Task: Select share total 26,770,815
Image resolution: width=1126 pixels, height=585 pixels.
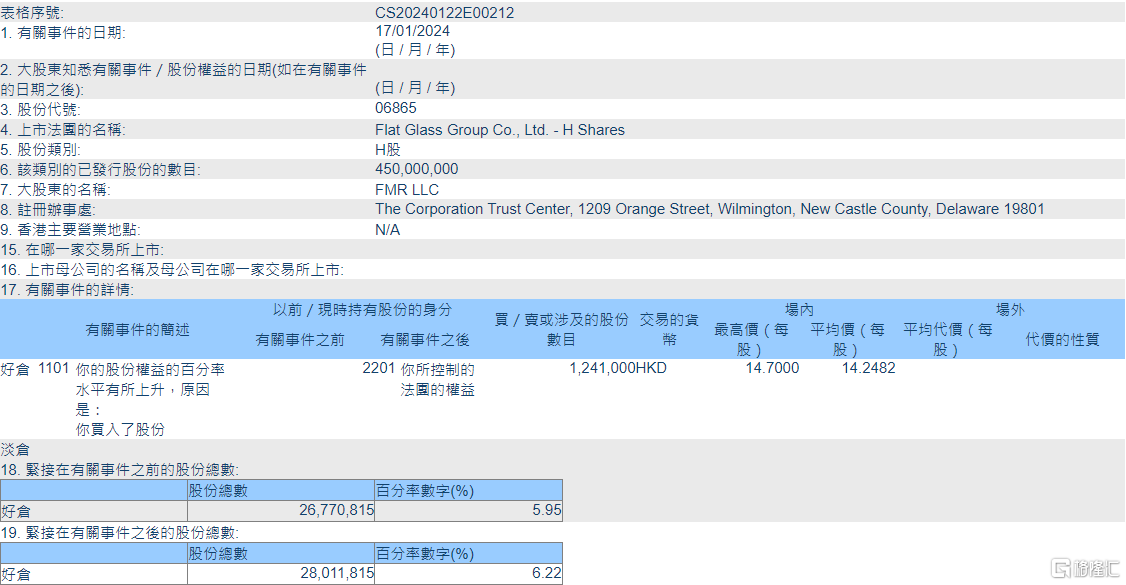Action: 337,510
